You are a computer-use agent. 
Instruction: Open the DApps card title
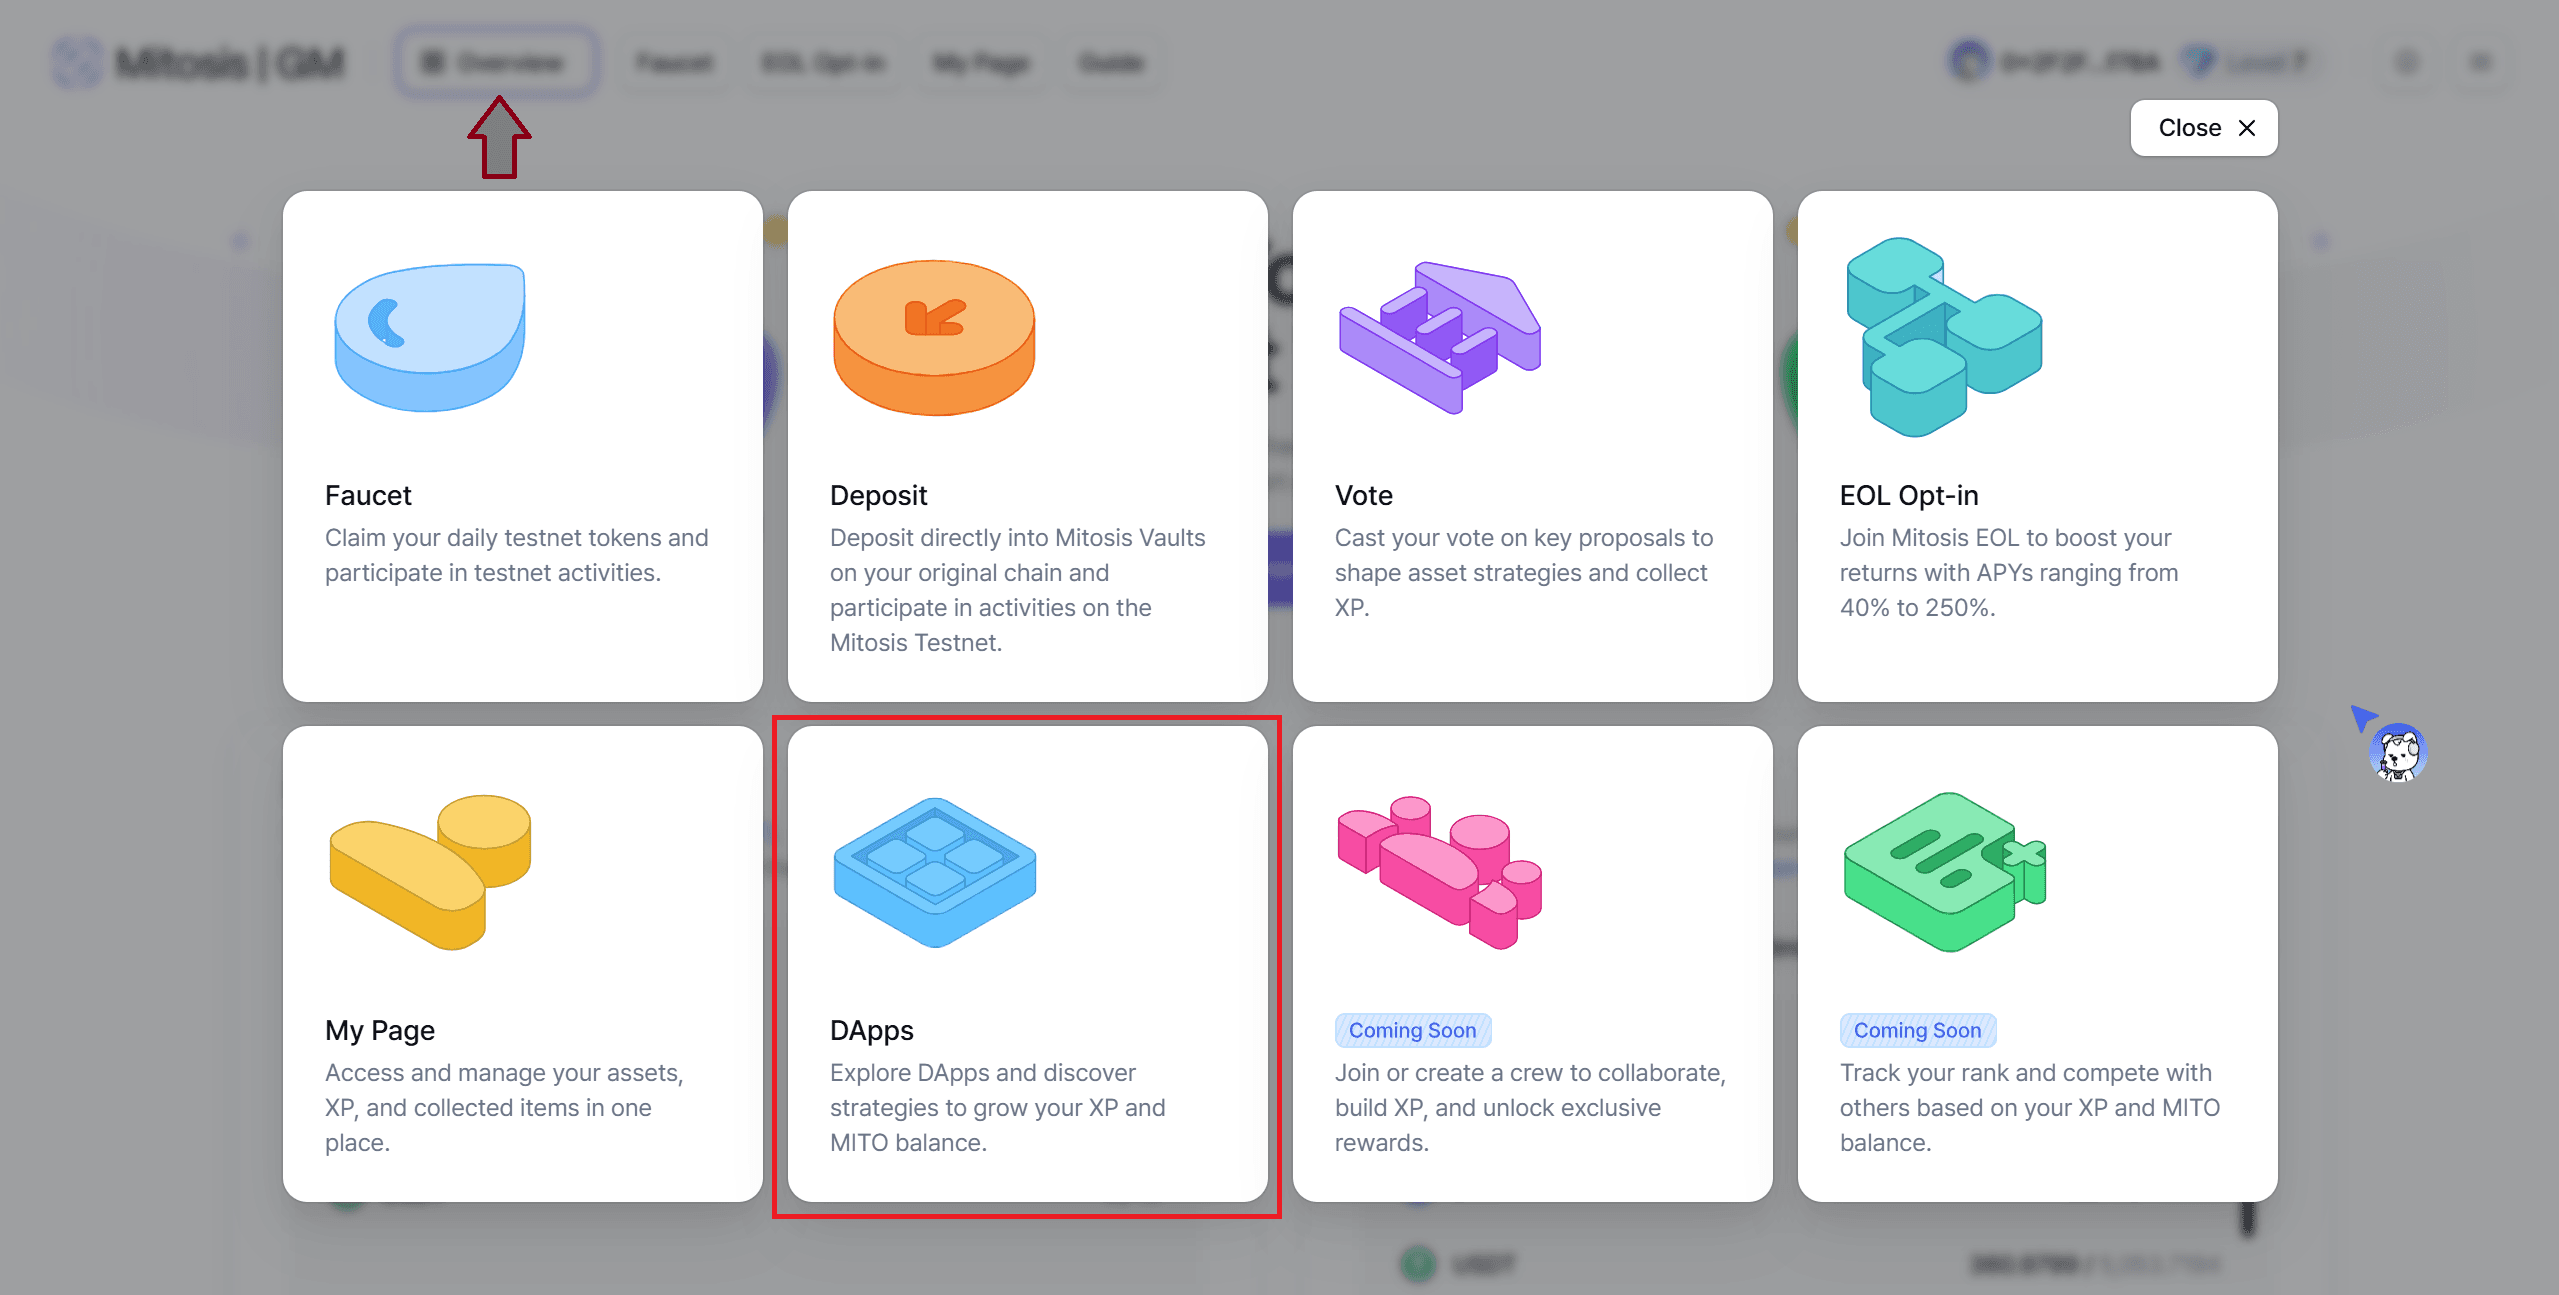872,1030
